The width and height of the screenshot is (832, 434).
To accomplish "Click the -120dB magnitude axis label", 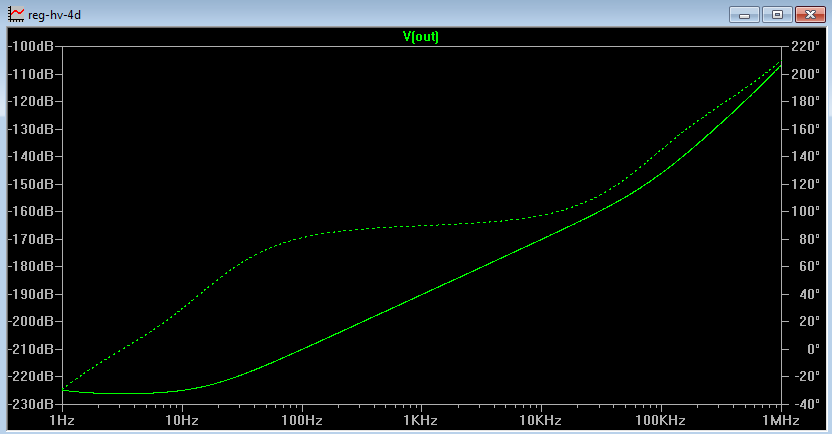I will click(x=31, y=101).
